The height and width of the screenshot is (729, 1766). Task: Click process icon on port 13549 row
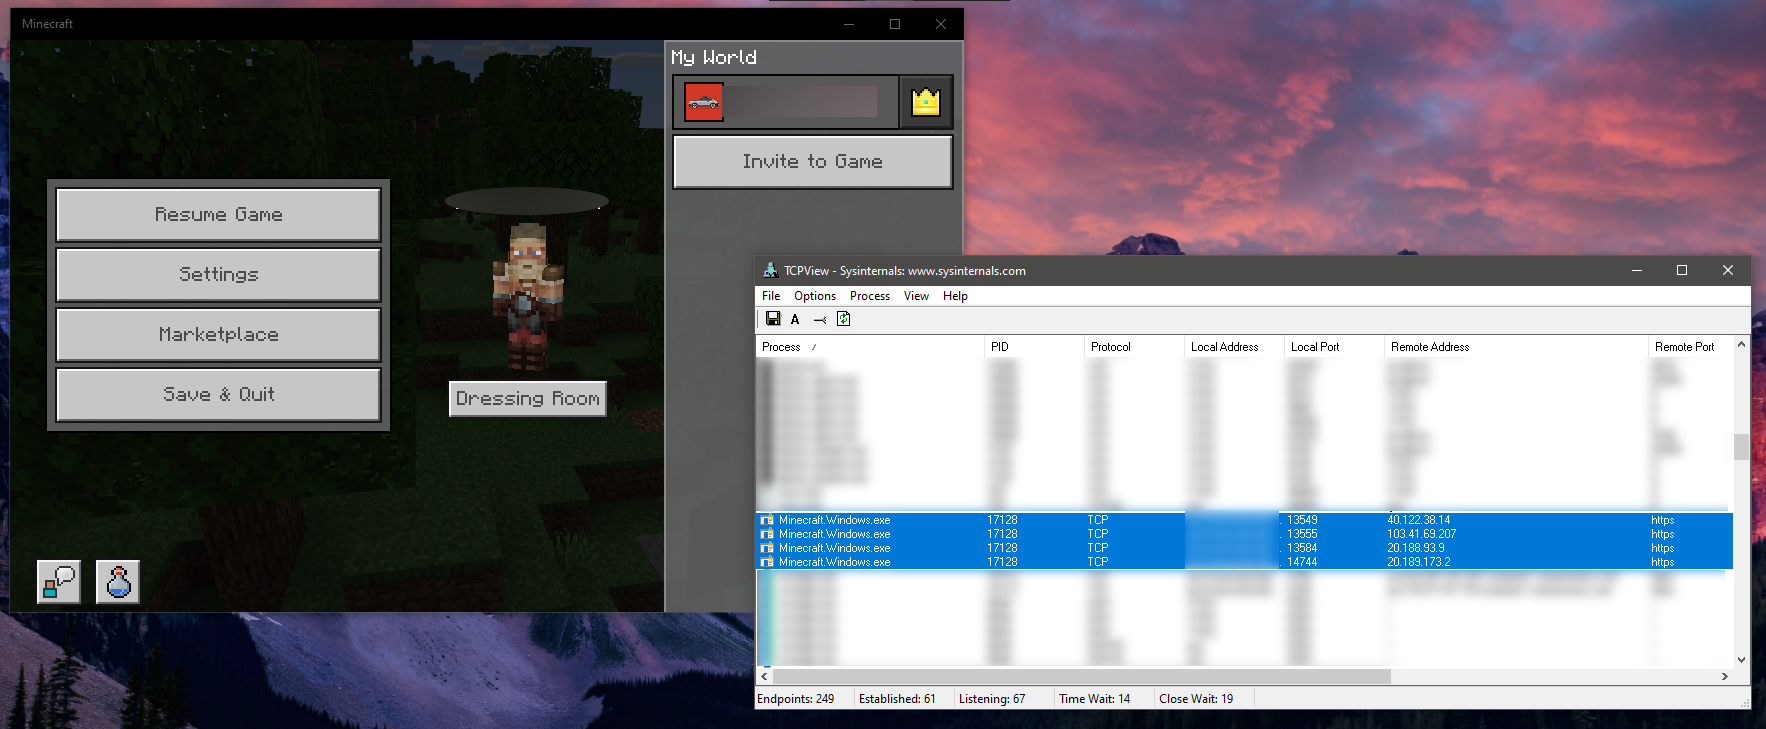click(767, 520)
